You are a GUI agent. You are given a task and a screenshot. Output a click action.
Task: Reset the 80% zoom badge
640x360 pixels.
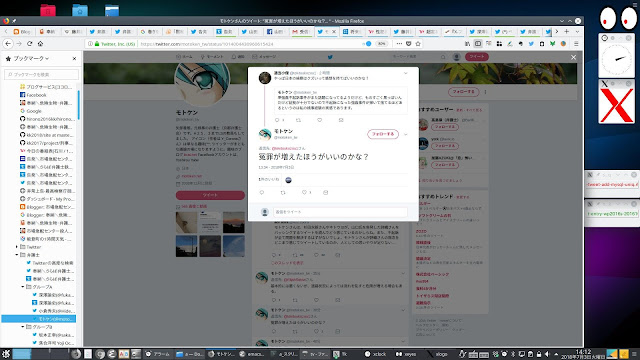382,44
